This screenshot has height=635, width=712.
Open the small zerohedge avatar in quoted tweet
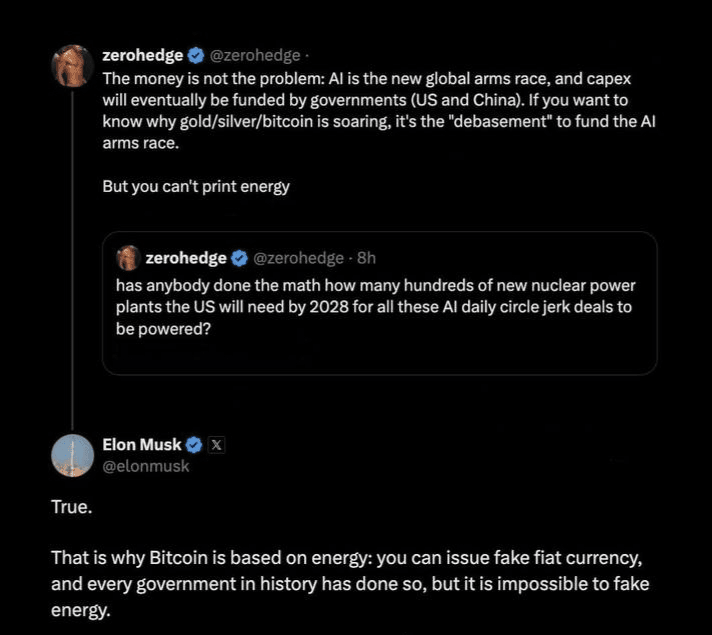127,258
